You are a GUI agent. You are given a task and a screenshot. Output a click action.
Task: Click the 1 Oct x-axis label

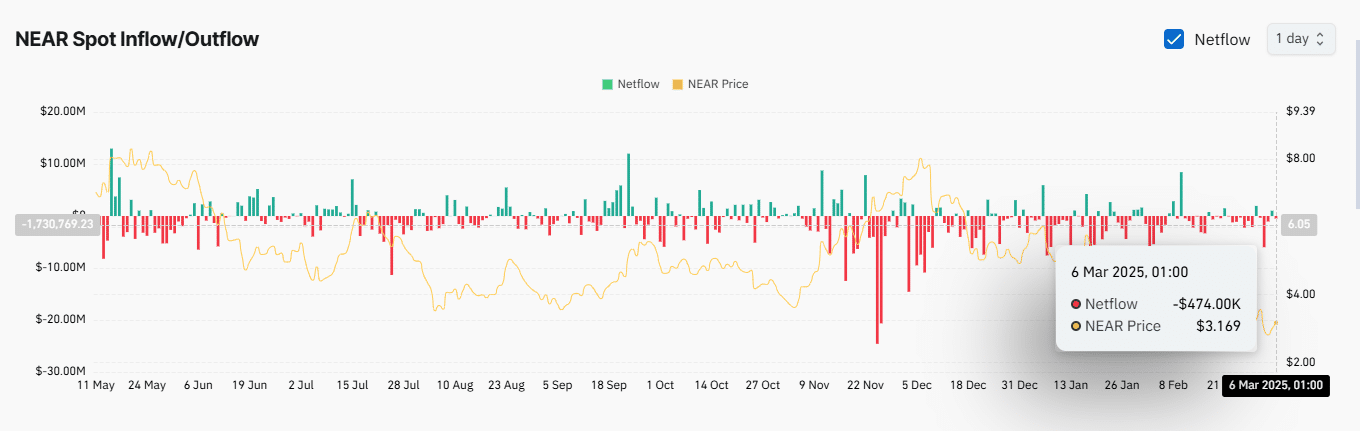(x=660, y=385)
